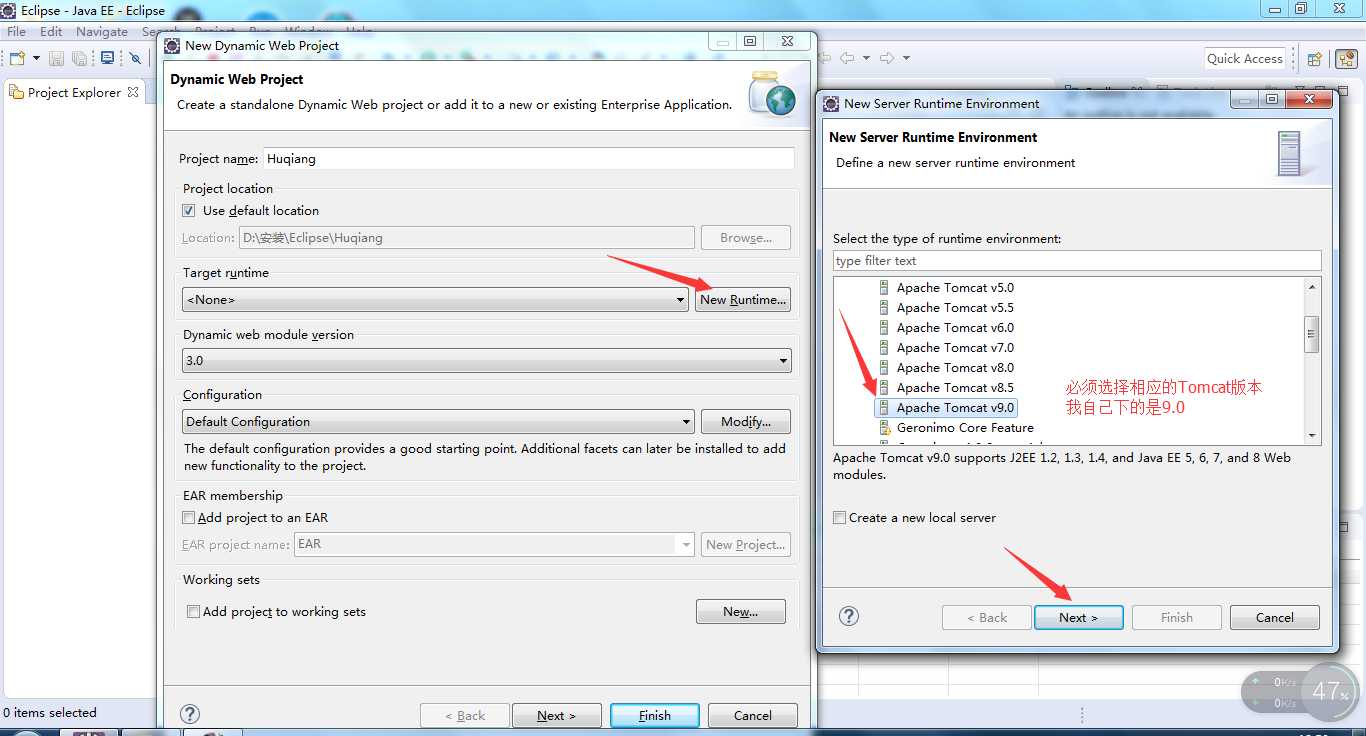Click the Project name text field
The height and width of the screenshot is (736, 1366).
(529, 158)
